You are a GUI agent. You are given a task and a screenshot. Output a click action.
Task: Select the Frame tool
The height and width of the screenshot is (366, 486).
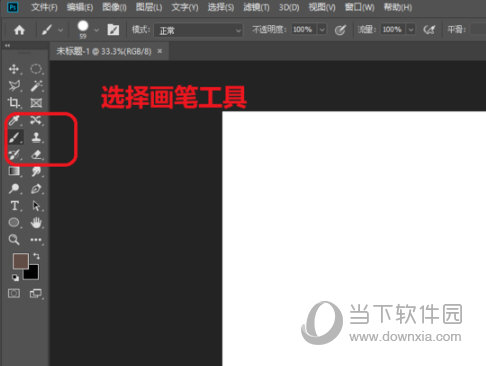[36, 103]
